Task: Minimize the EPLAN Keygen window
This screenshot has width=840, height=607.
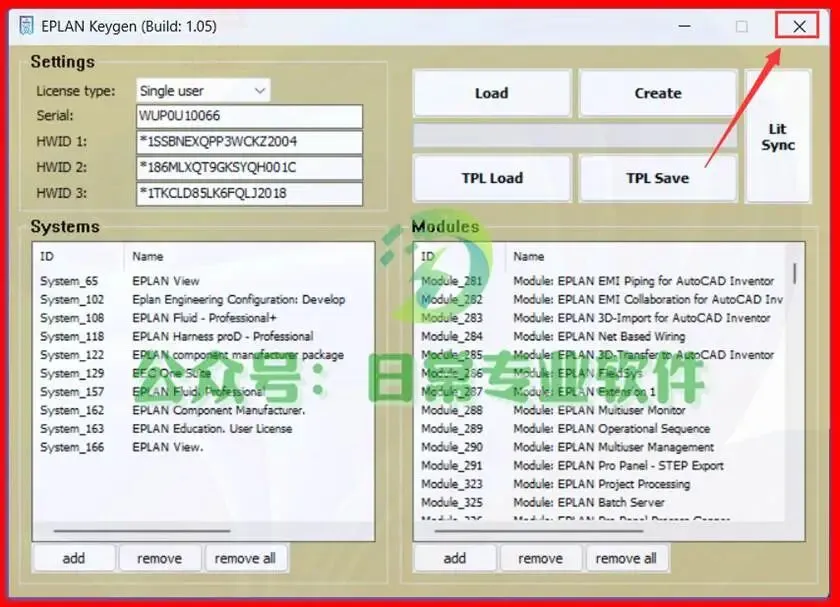Action: (x=685, y=26)
